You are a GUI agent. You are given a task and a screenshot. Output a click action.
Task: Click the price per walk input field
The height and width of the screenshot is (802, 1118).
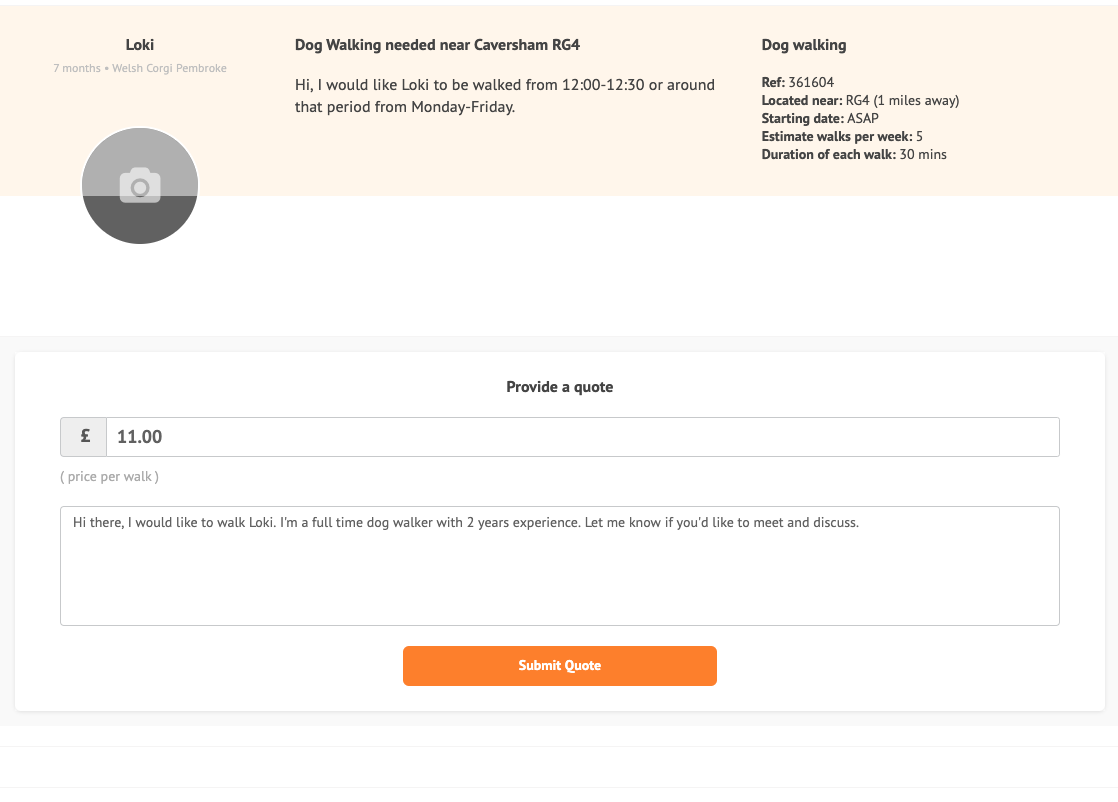(583, 437)
